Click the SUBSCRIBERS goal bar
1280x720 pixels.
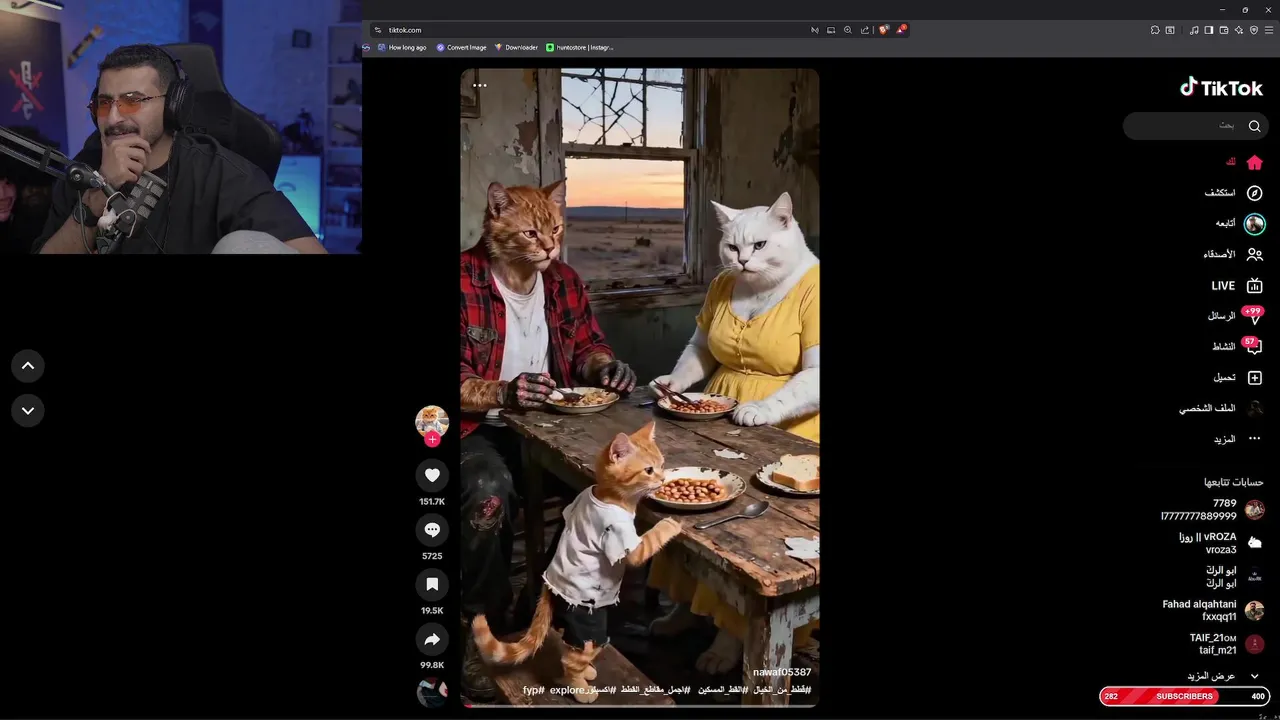[x=1184, y=696]
